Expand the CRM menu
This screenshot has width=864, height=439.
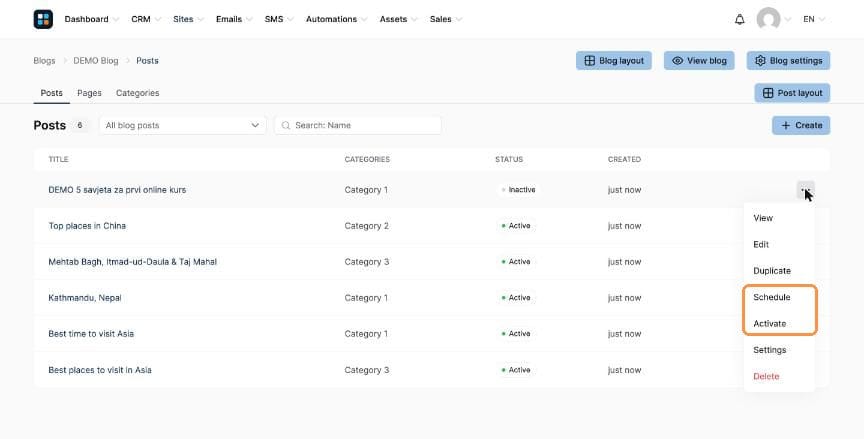[146, 19]
